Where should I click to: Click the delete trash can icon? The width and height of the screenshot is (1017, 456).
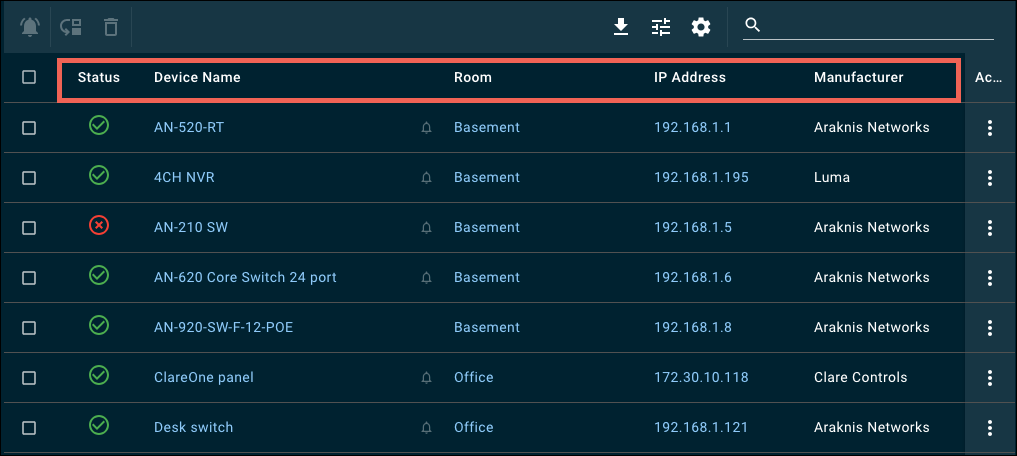(111, 27)
